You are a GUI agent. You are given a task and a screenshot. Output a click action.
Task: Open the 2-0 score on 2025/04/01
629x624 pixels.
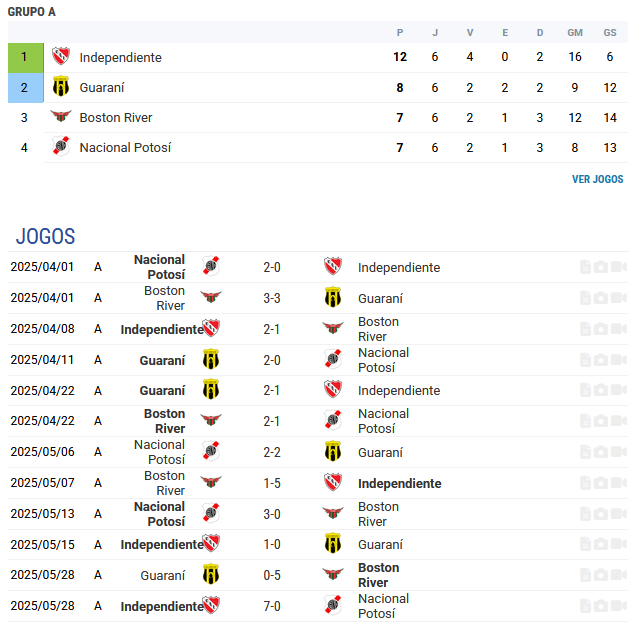(272, 267)
